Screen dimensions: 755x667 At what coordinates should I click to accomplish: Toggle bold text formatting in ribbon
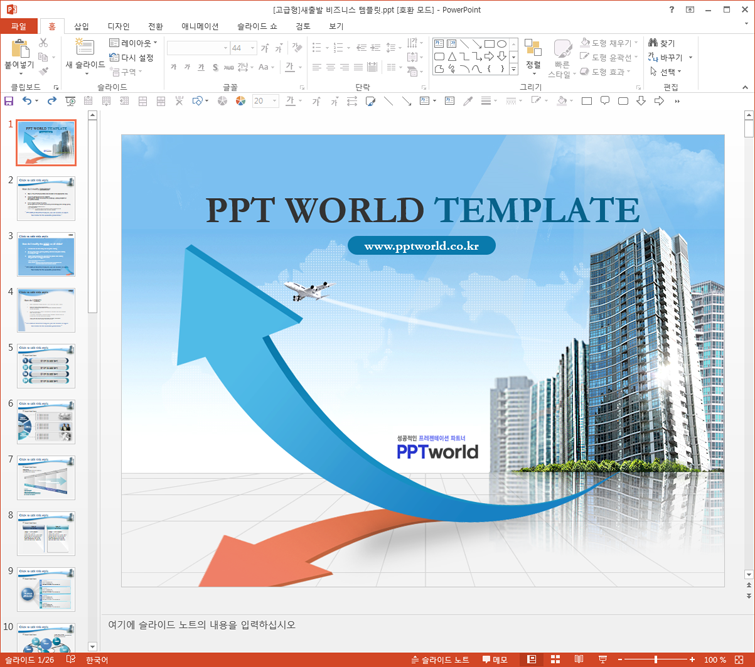[x=173, y=67]
